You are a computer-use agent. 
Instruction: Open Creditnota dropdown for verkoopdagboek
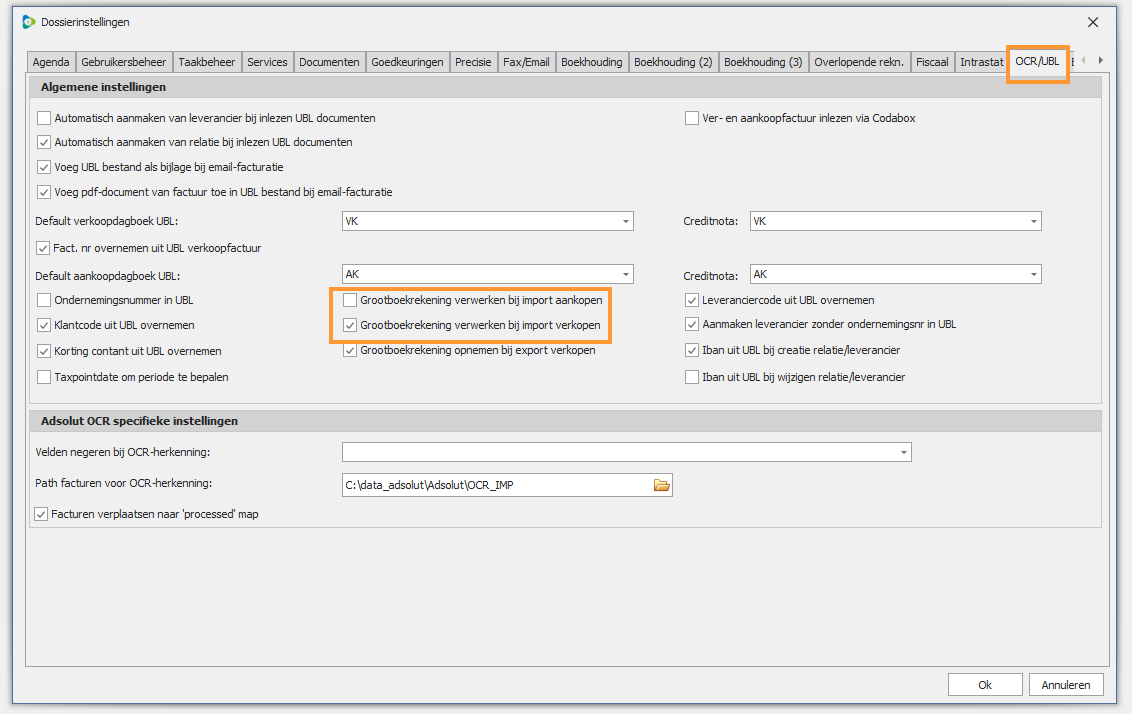(1033, 221)
